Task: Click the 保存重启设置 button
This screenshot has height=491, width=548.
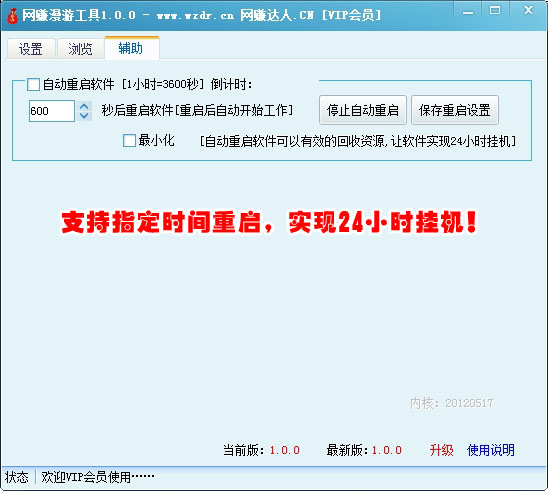Action: click(455, 110)
